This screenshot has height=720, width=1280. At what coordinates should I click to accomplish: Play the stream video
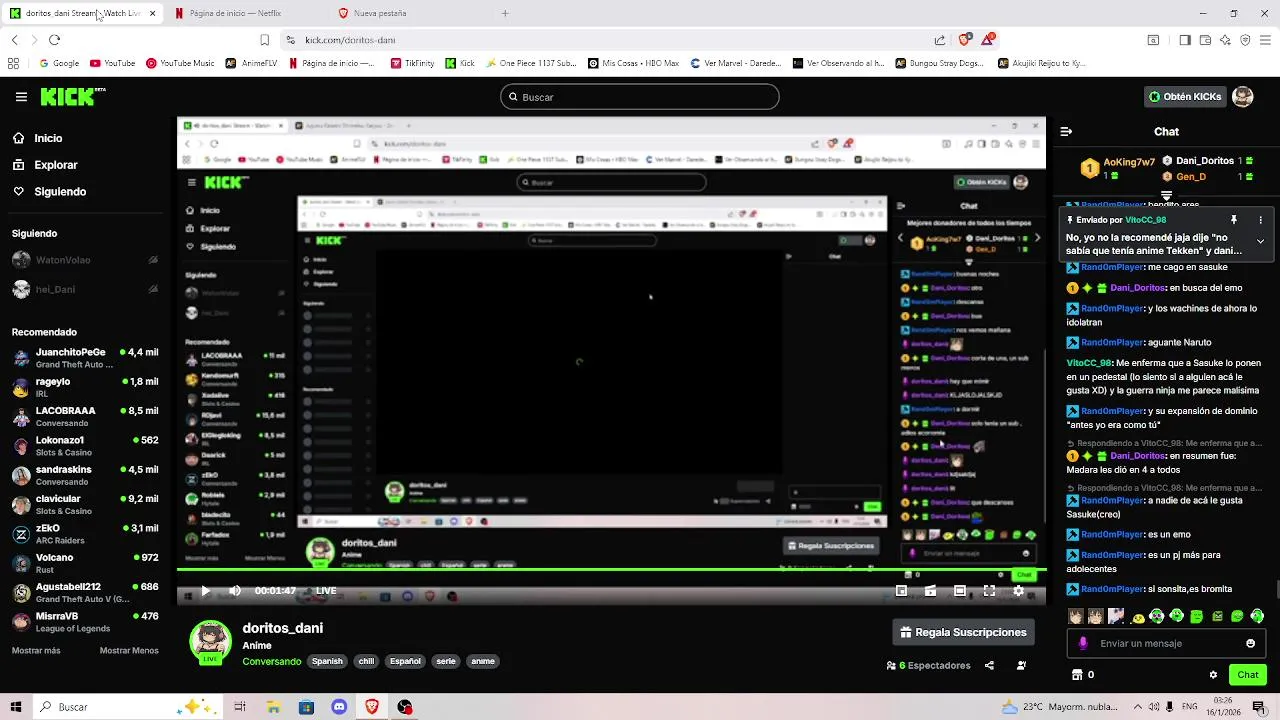point(205,591)
